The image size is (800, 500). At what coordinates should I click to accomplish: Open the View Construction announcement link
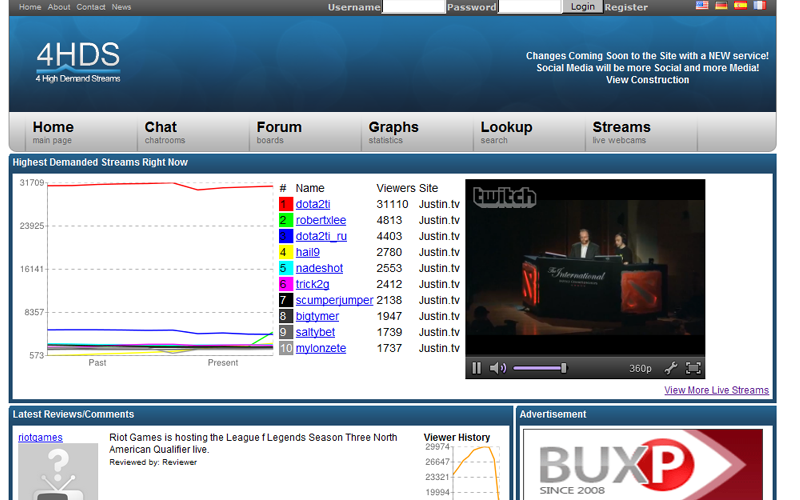tap(647, 80)
